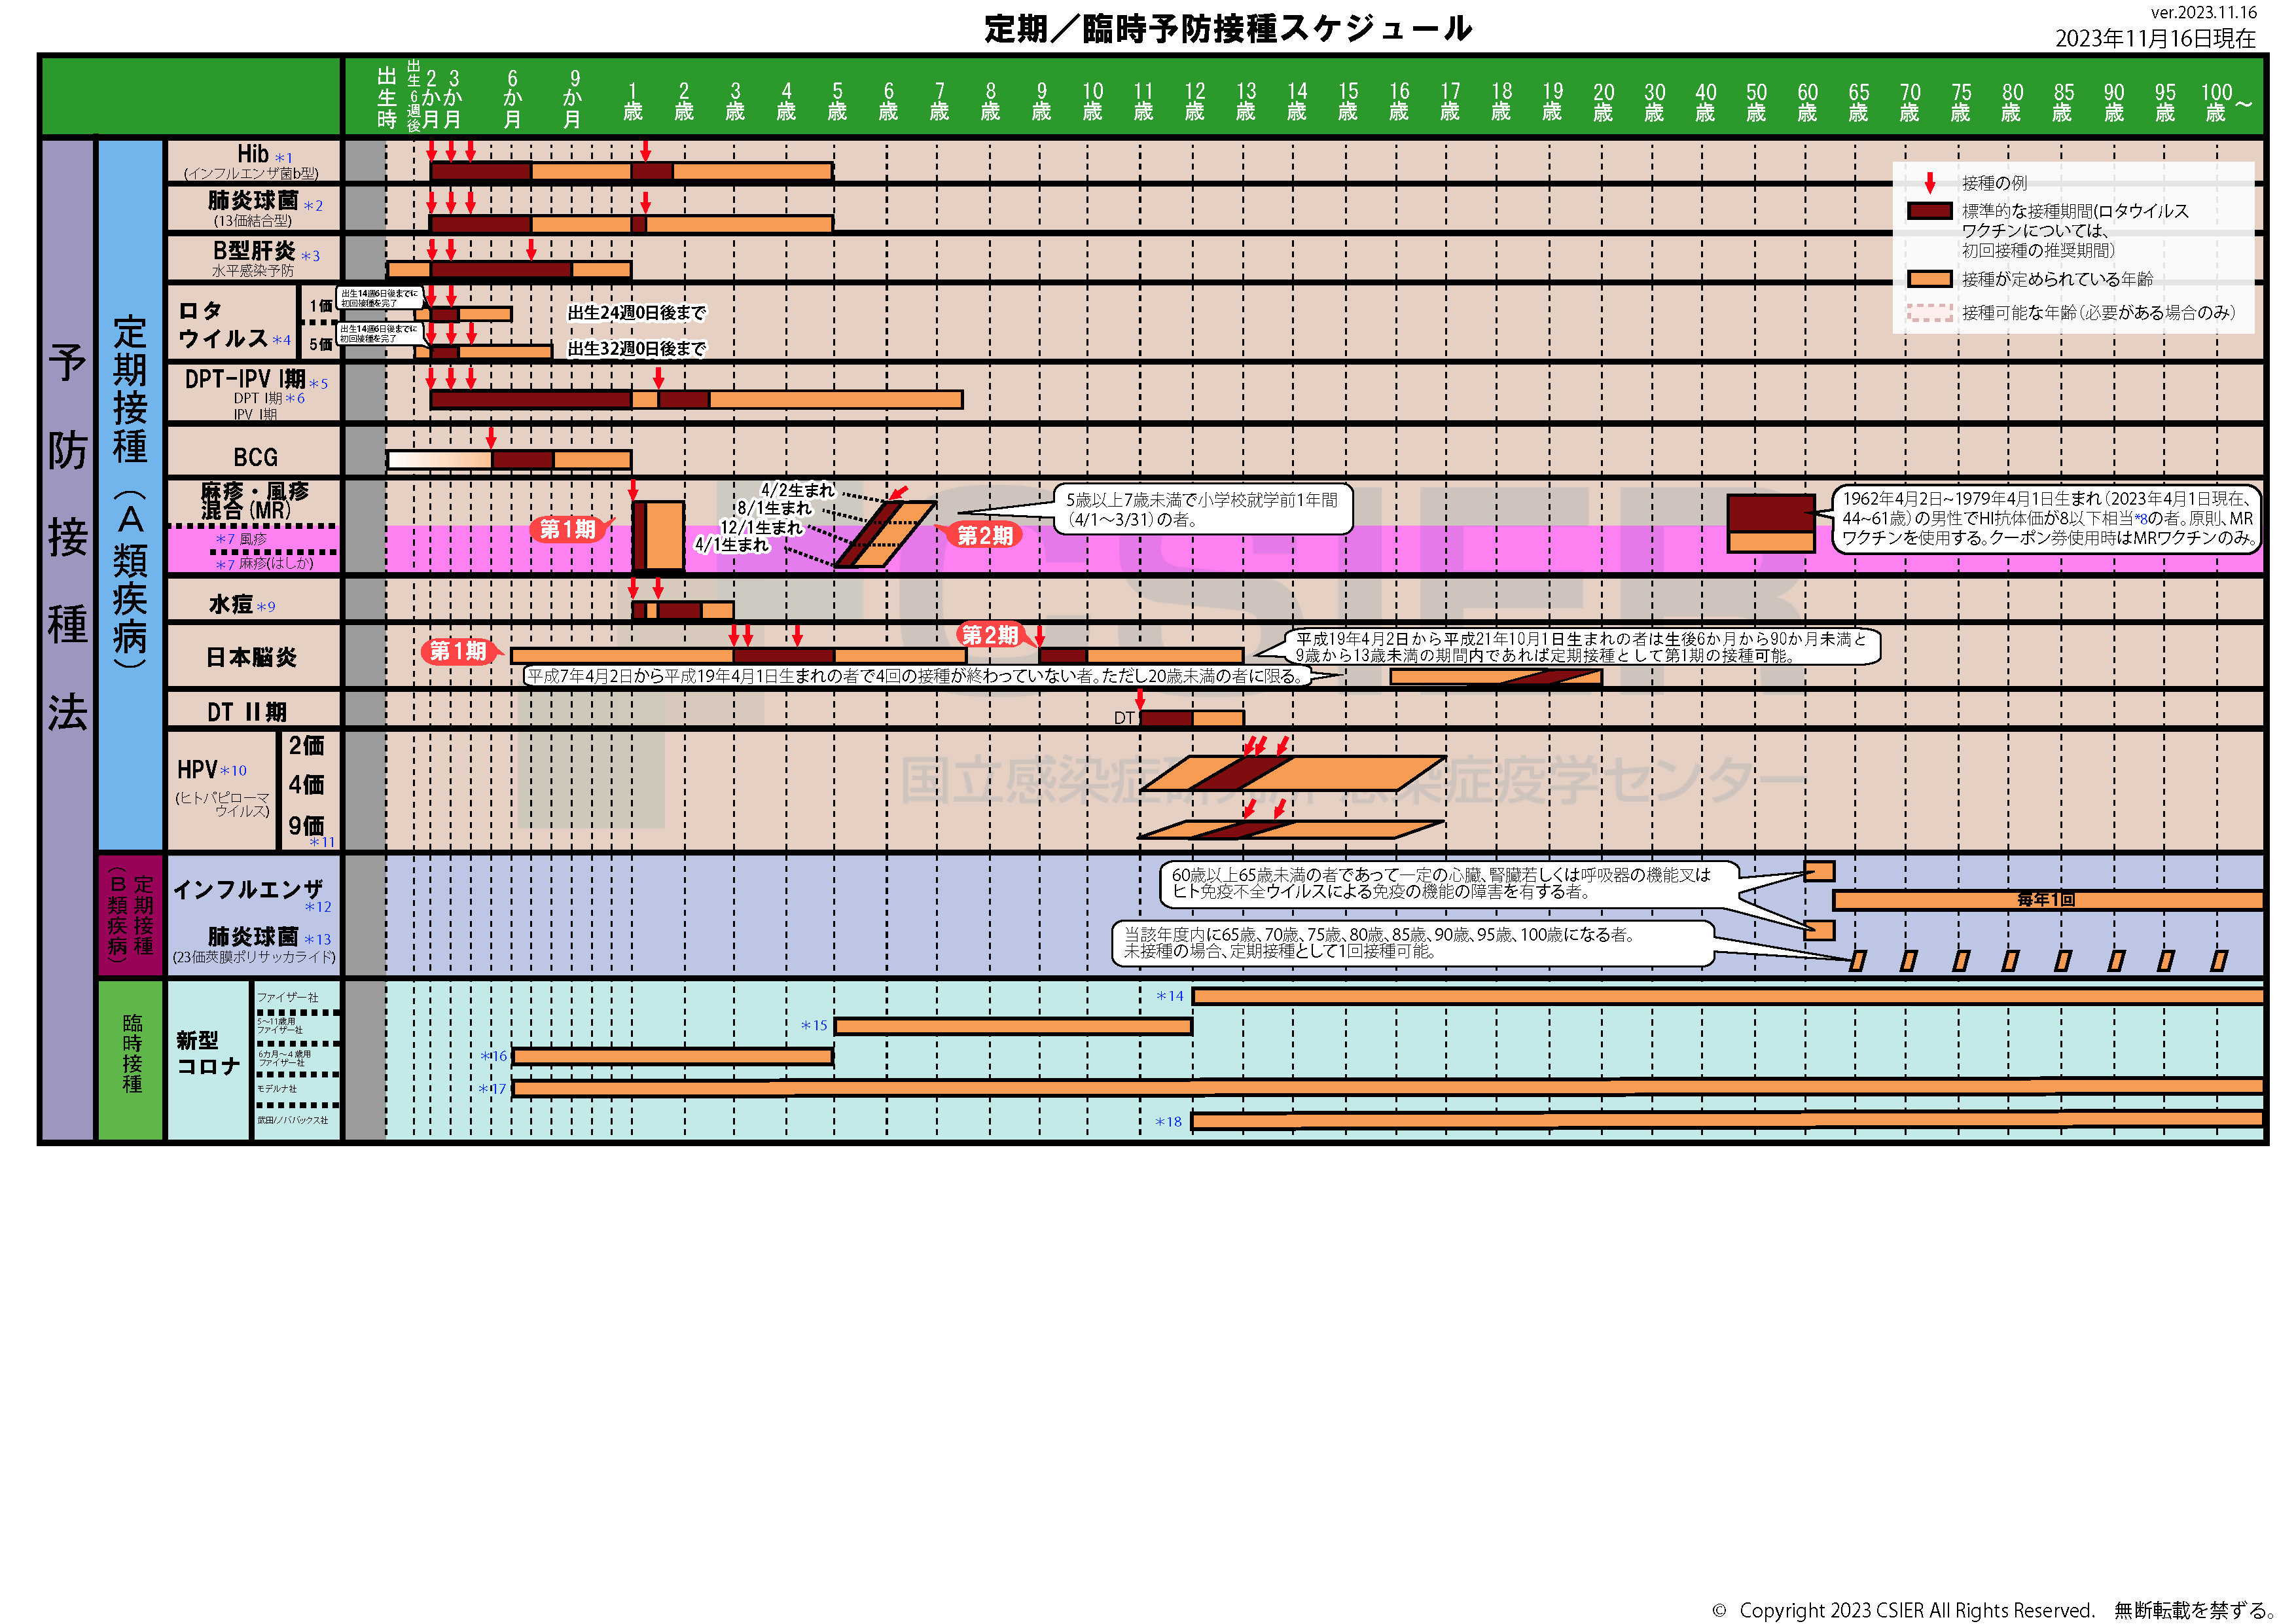2296x1624 pixels.
Task: Click the 定期接種（A類疾病） vertical heading
Action: point(130,492)
